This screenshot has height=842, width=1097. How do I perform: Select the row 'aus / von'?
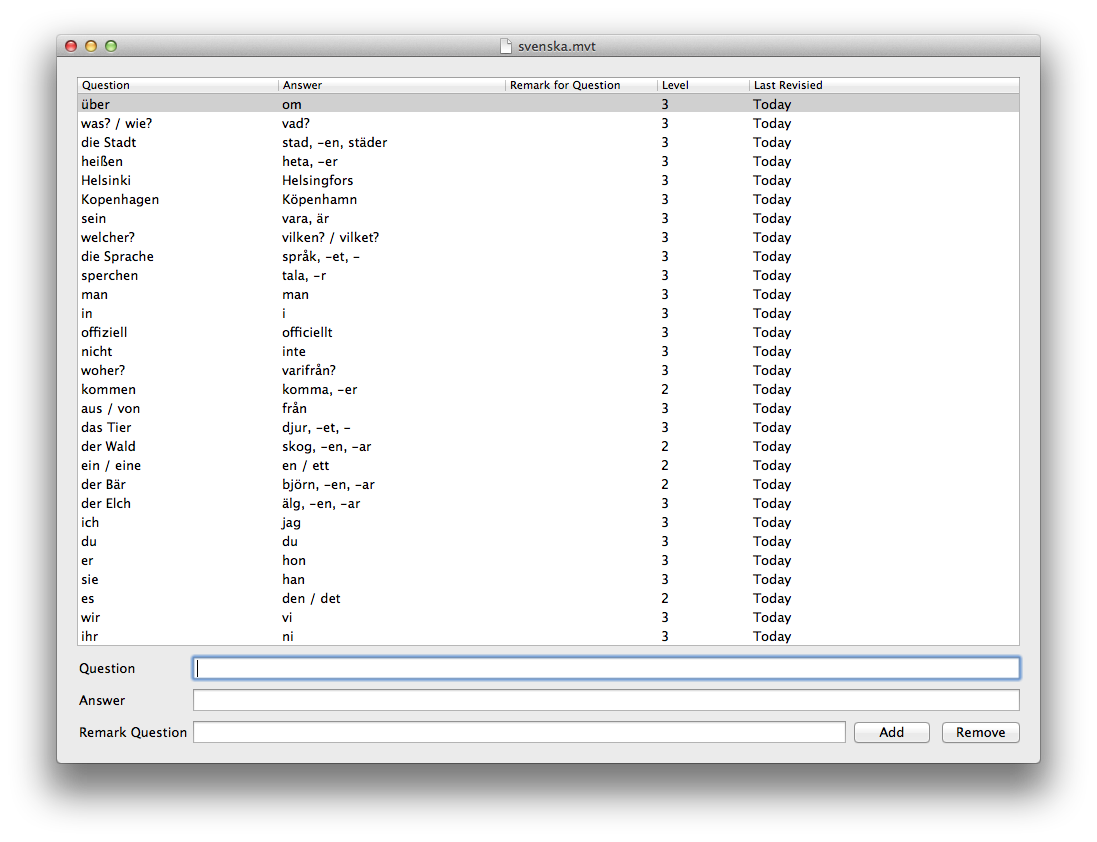click(x=548, y=408)
